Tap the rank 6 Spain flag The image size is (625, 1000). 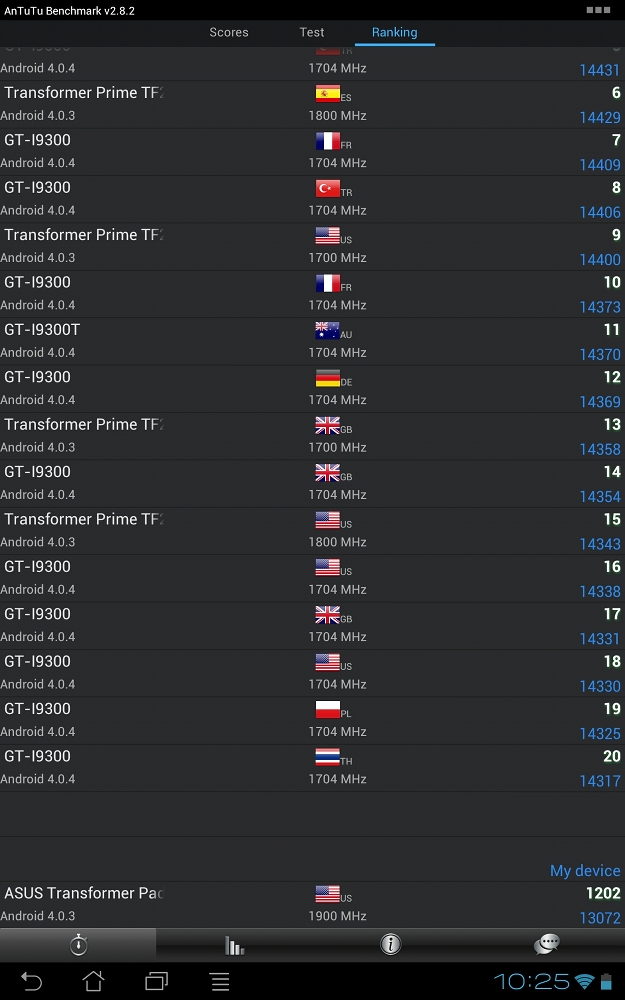tap(327, 93)
